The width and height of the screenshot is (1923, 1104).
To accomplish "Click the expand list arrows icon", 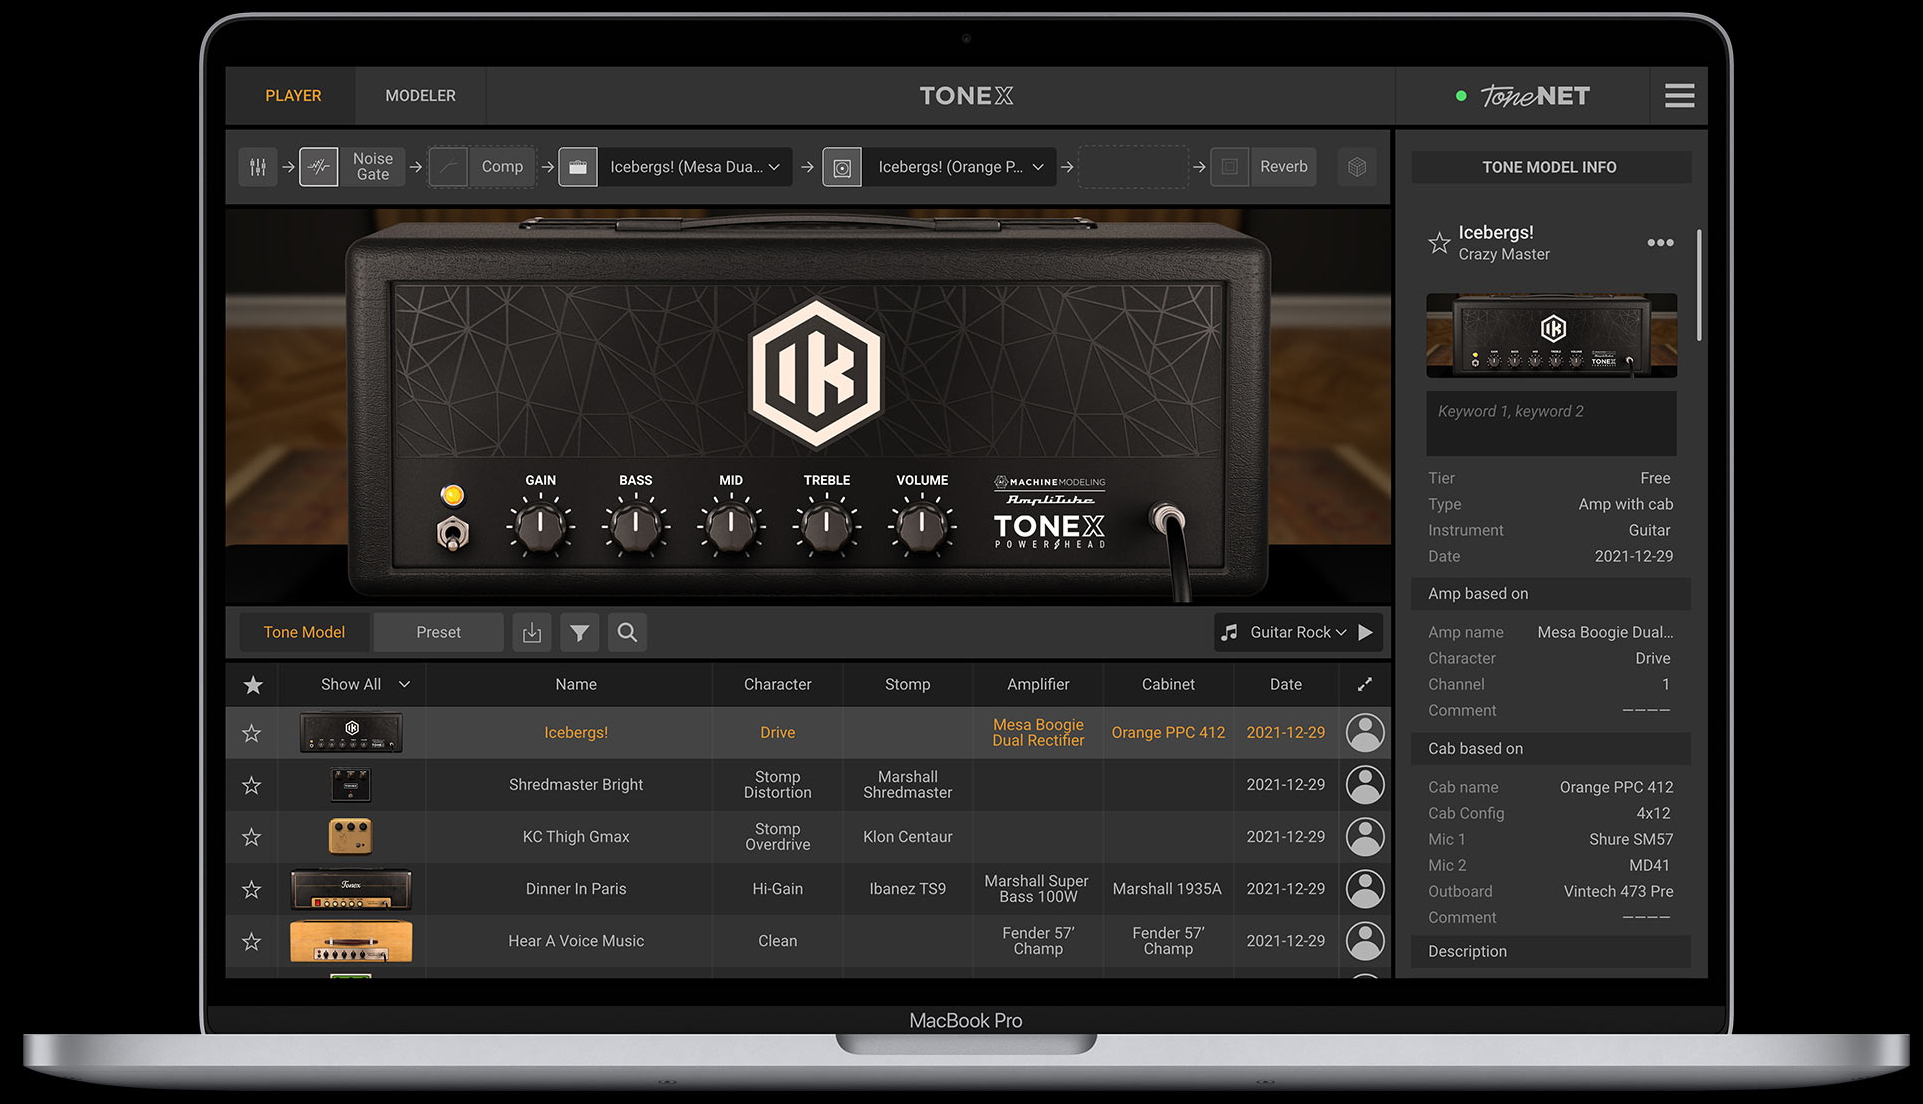I will coord(1364,684).
